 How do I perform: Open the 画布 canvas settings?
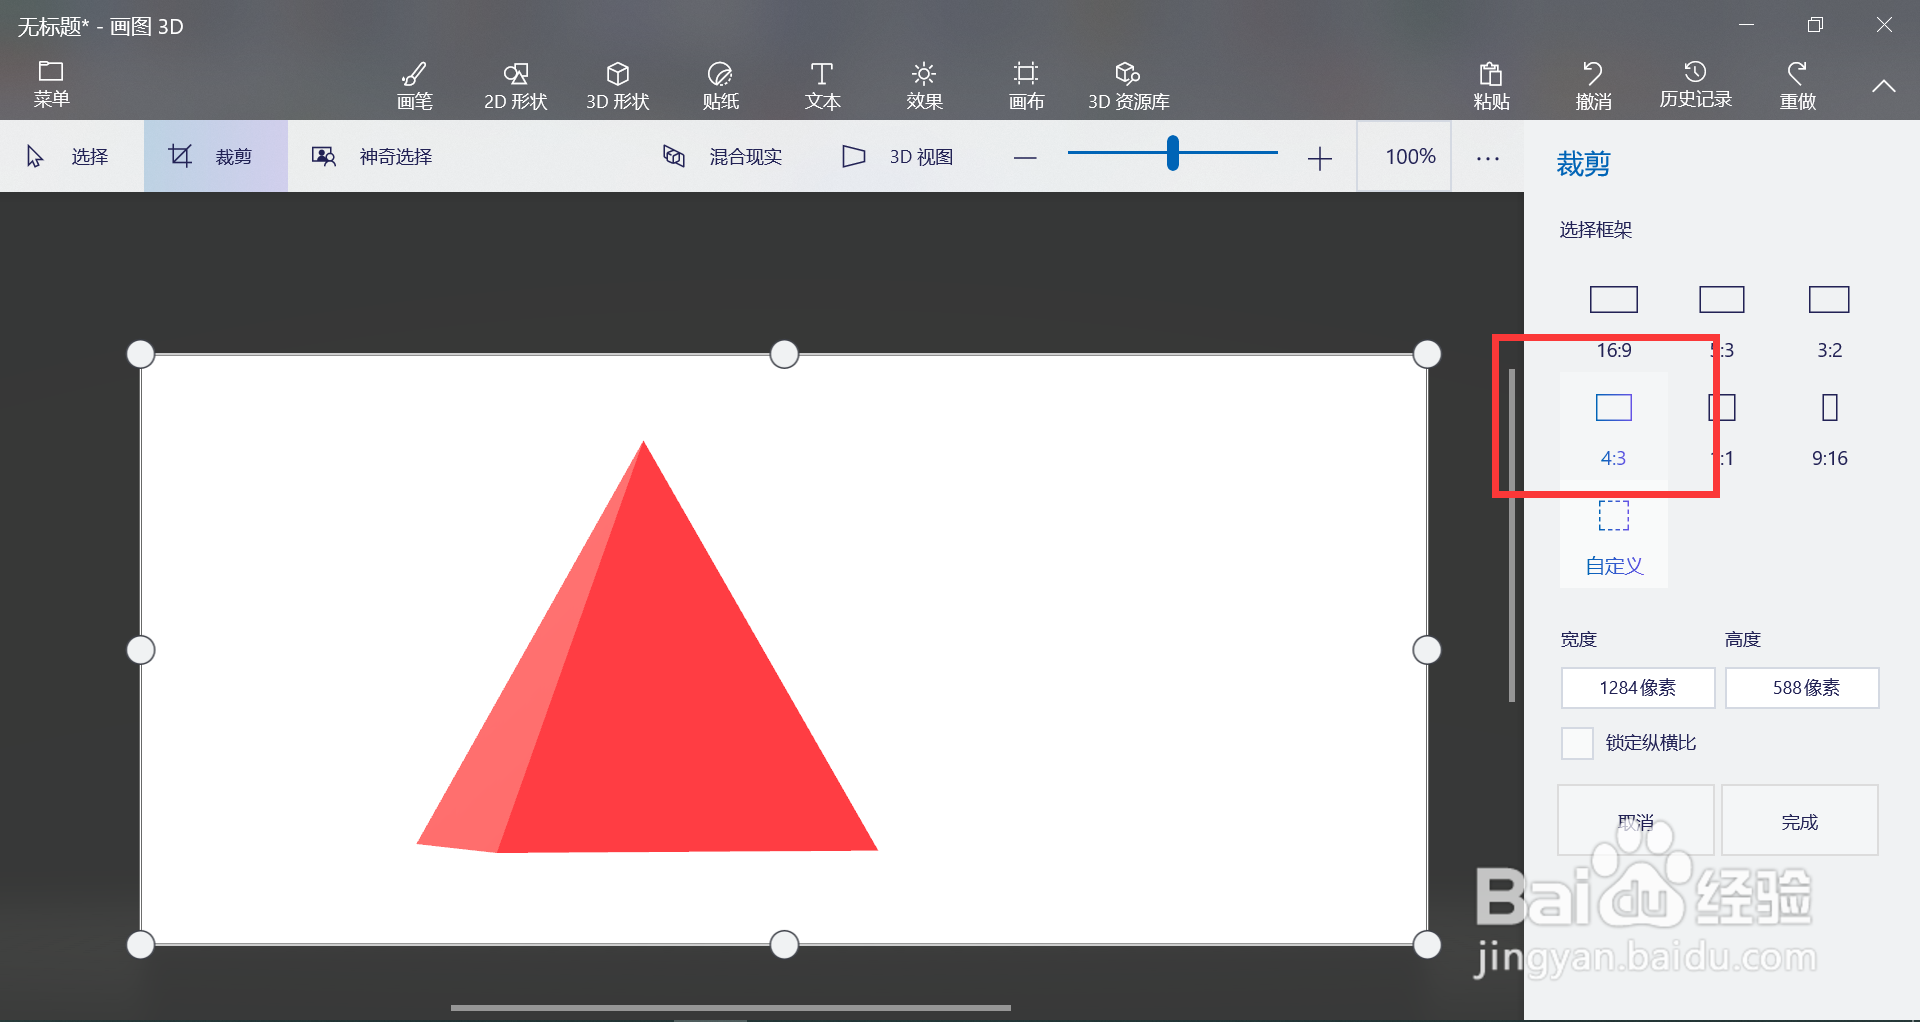tap(1026, 85)
